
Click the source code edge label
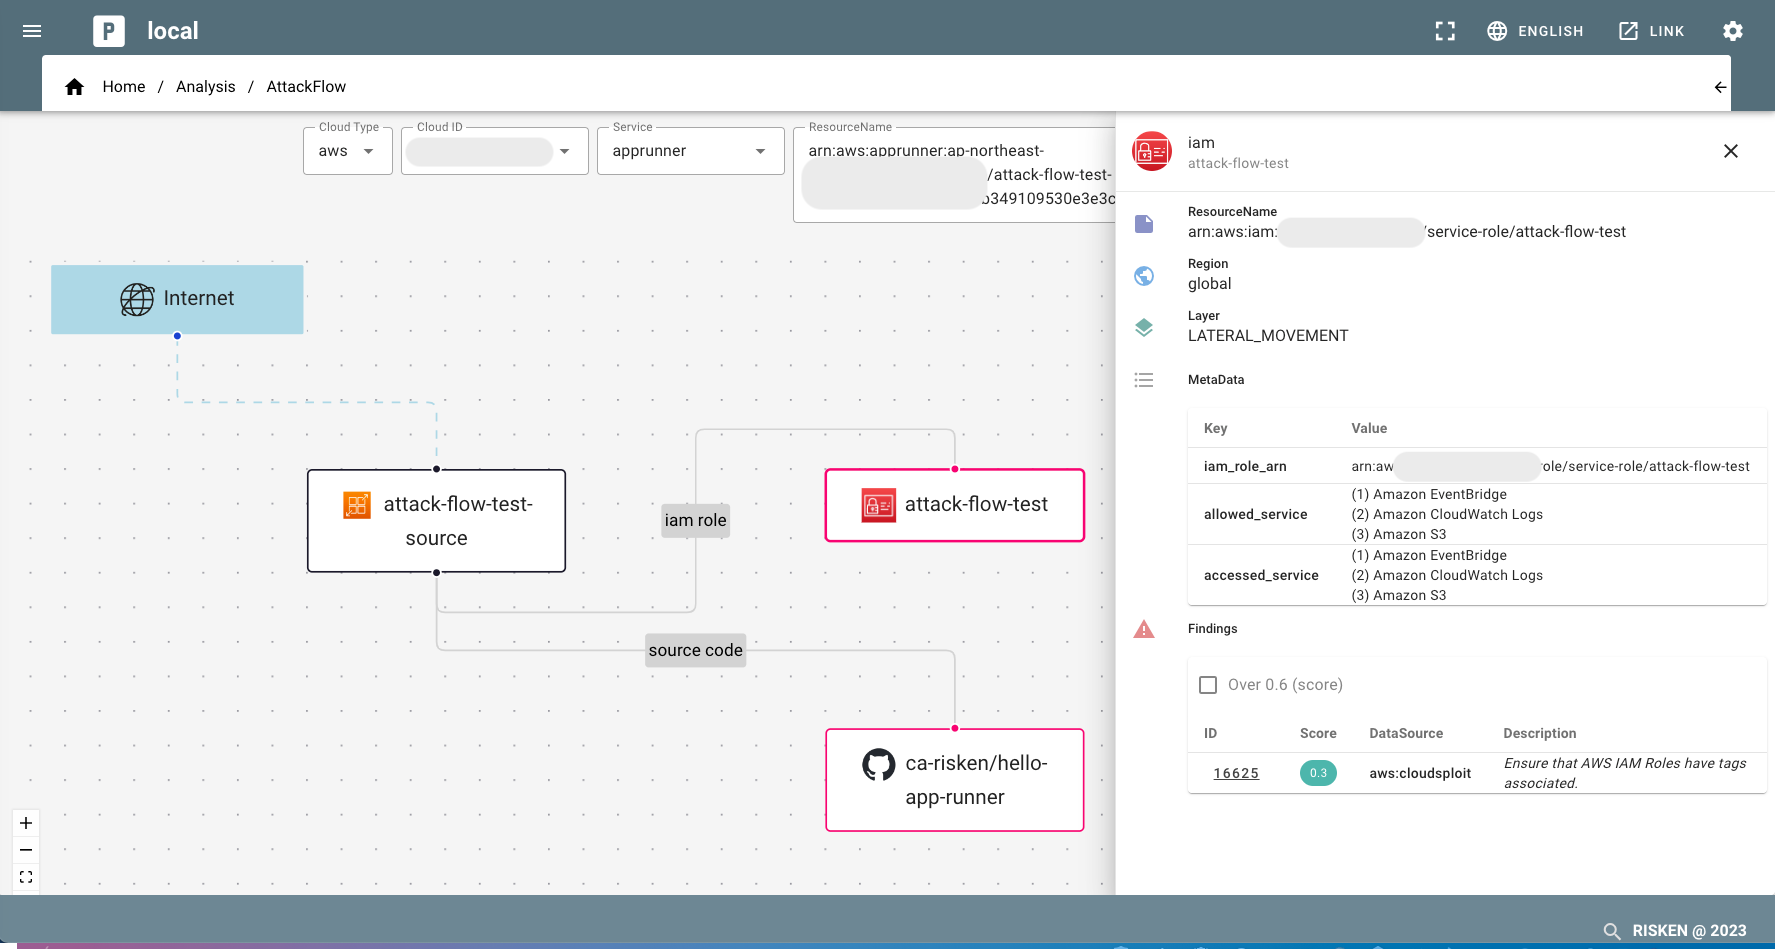696,650
